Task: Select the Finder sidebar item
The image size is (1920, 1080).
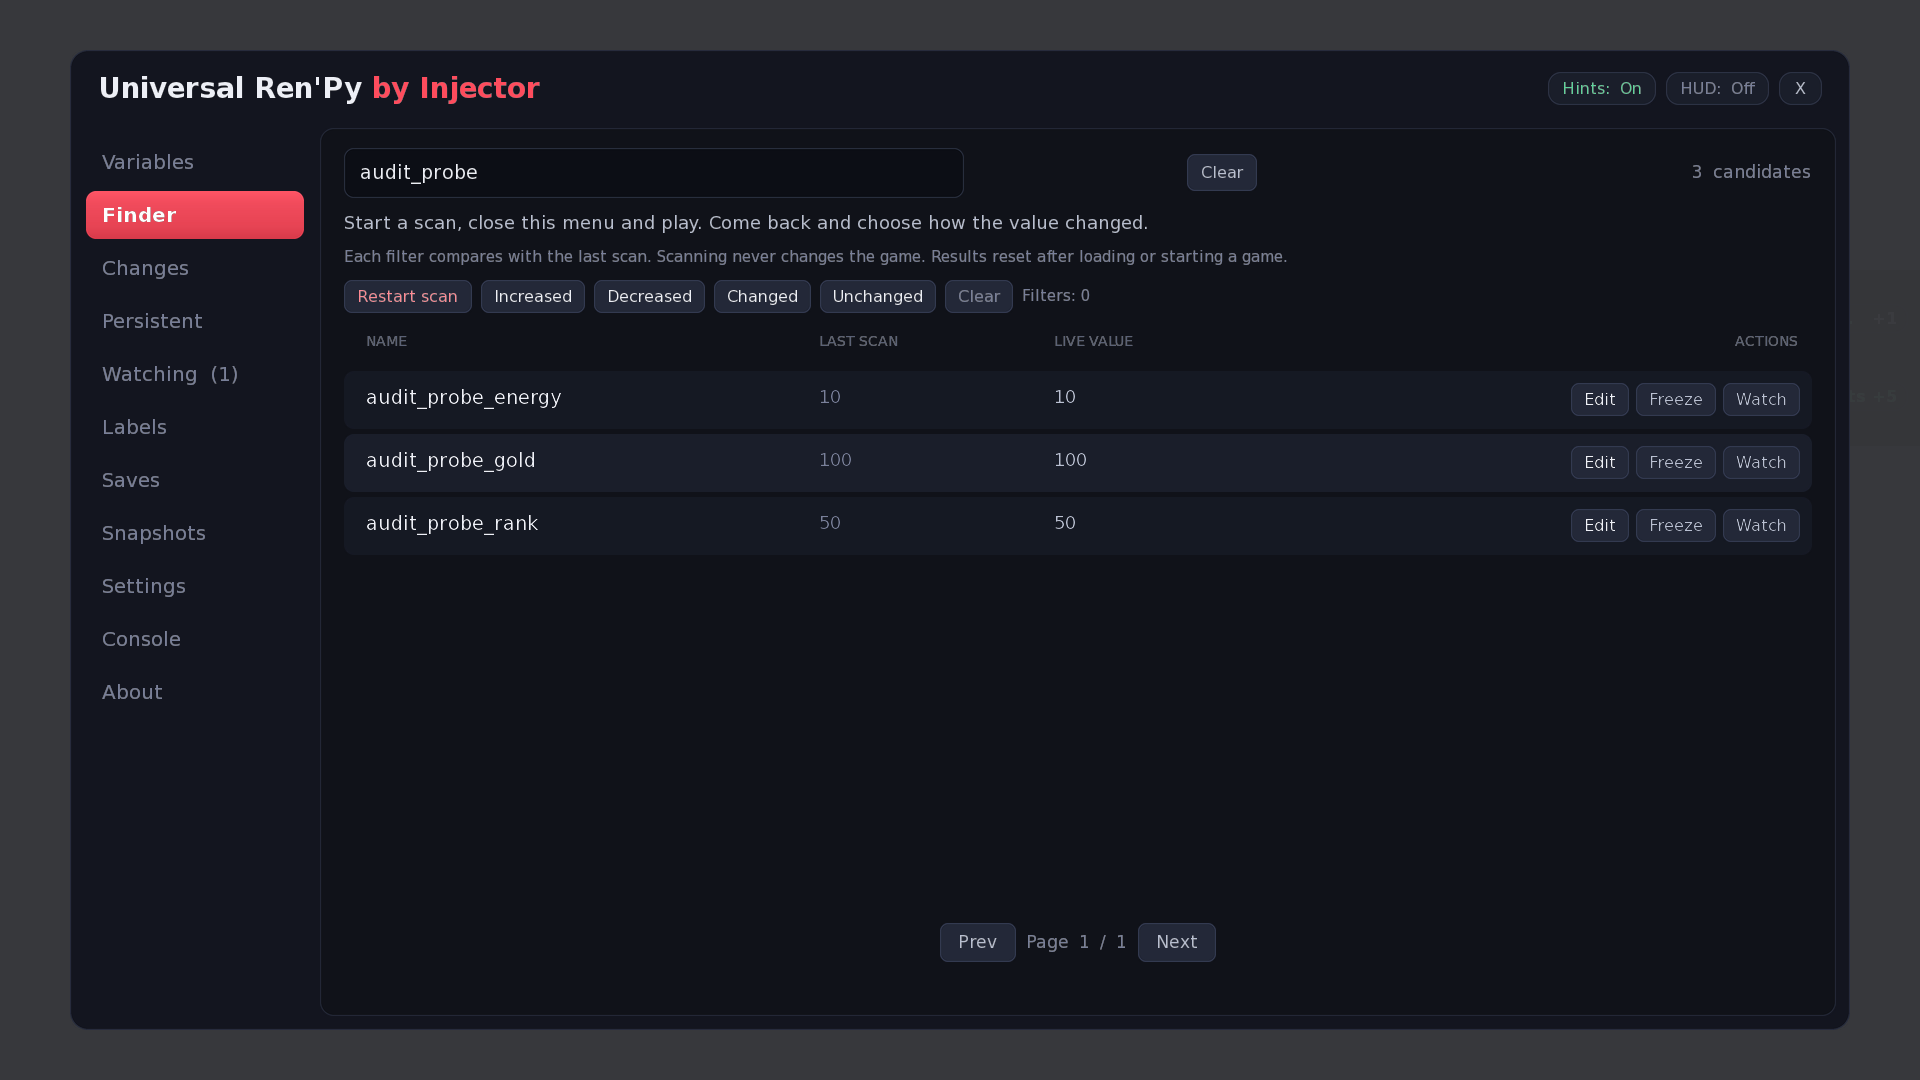Action: click(195, 215)
